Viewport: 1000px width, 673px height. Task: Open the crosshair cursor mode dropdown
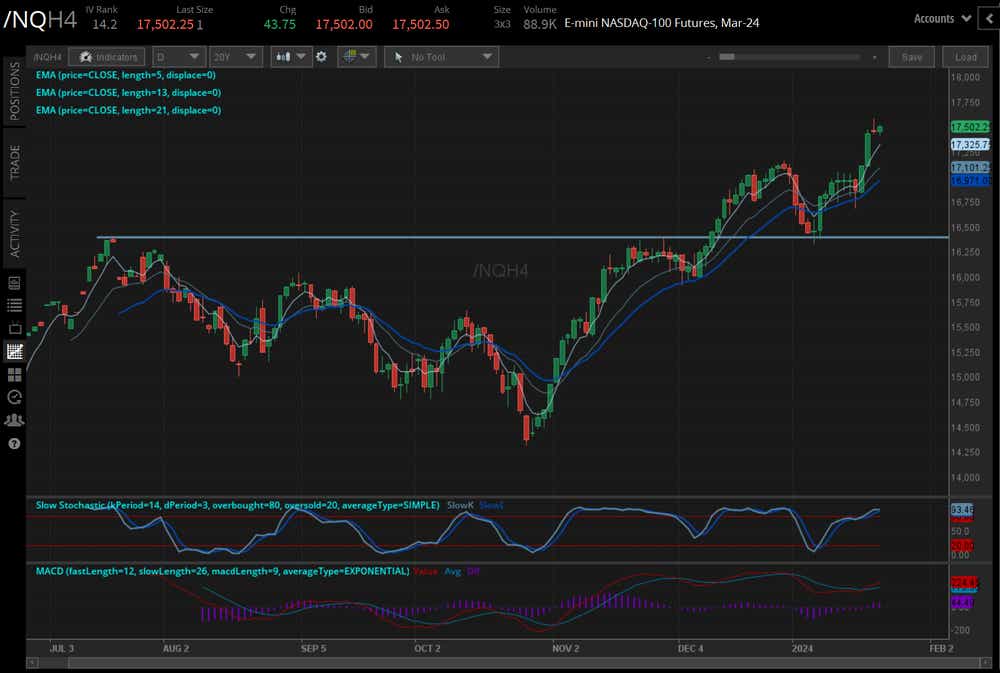click(x=357, y=57)
